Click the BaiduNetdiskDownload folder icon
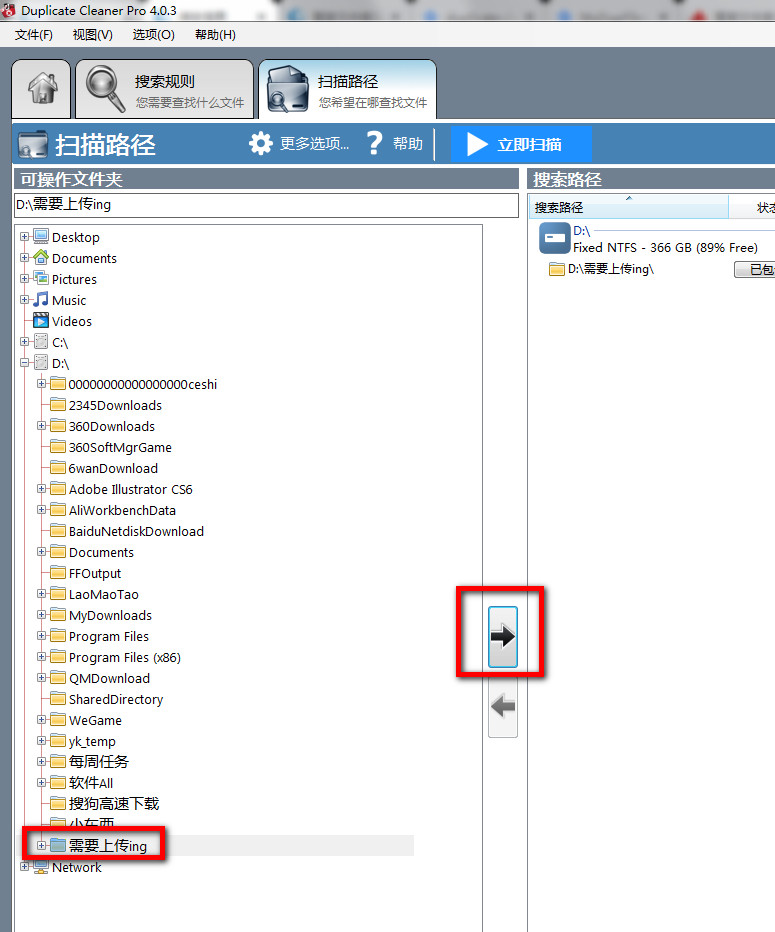 point(58,531)
